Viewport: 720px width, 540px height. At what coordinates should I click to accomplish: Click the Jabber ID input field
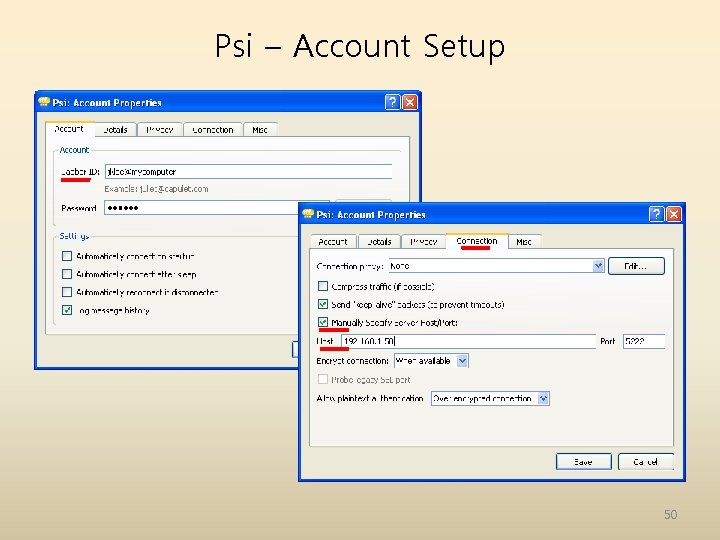tap(248, 171)
